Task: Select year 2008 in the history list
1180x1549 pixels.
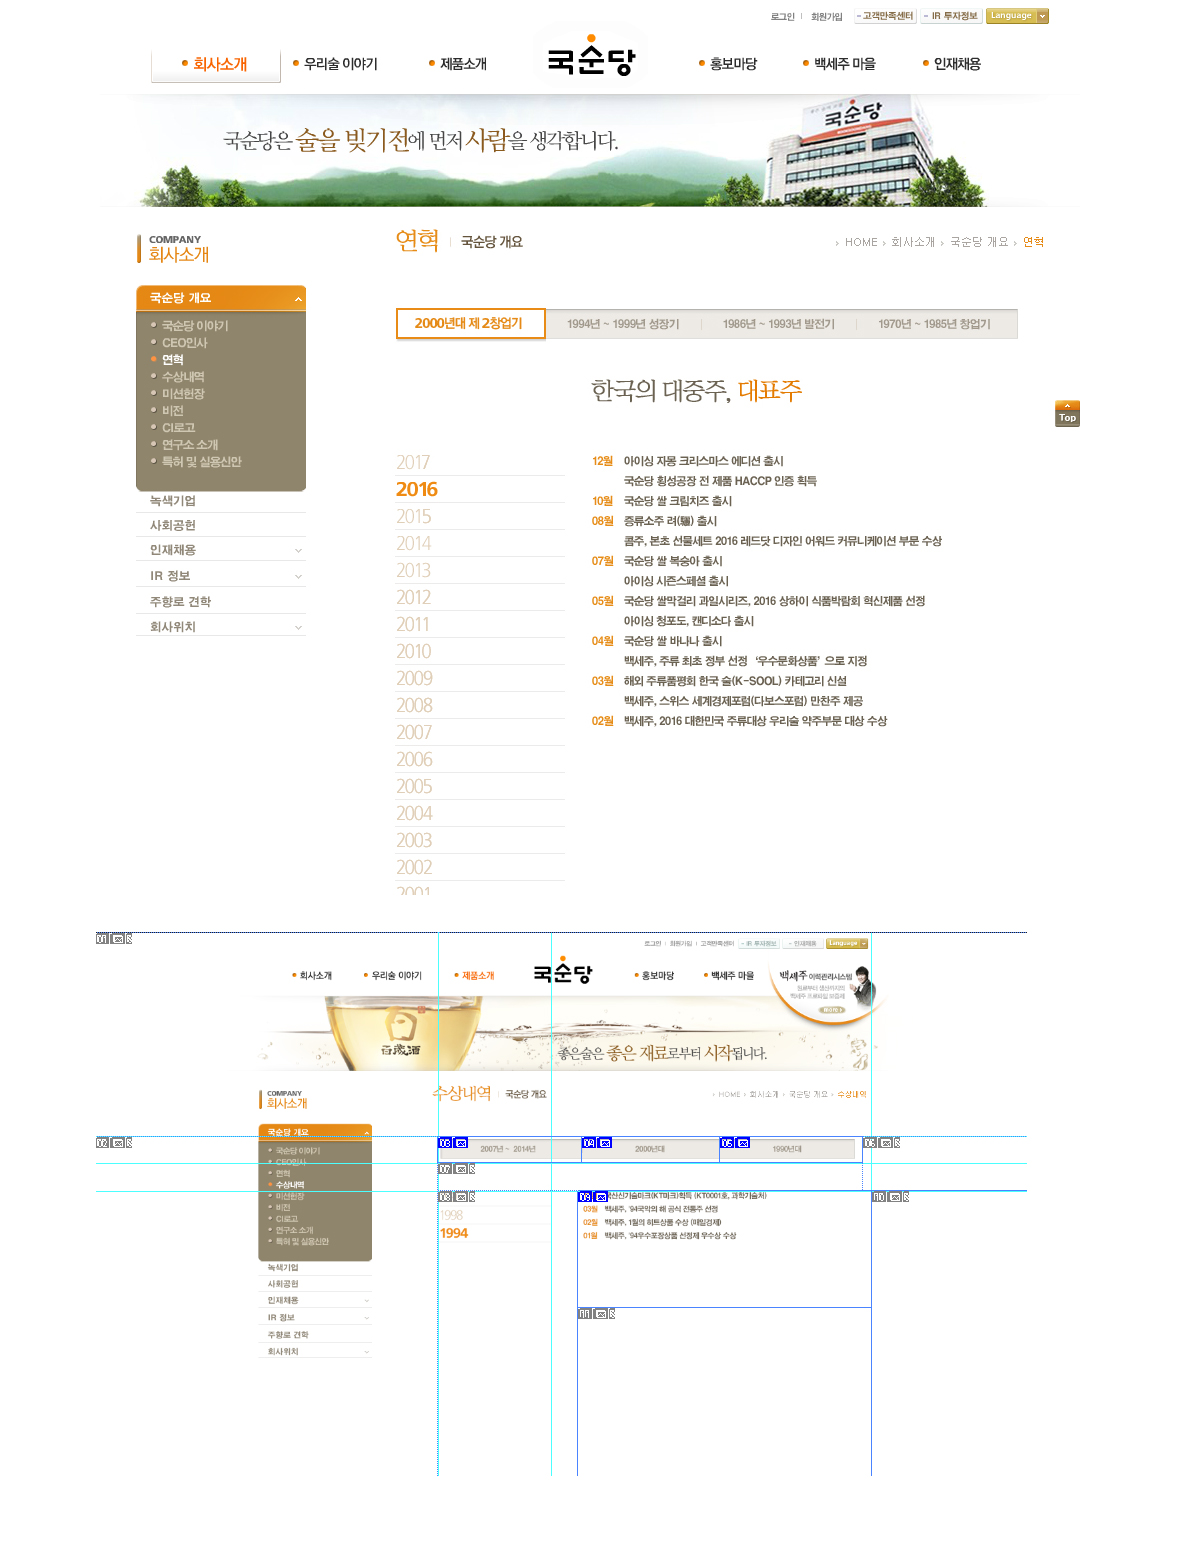Action: coord(414,706)
